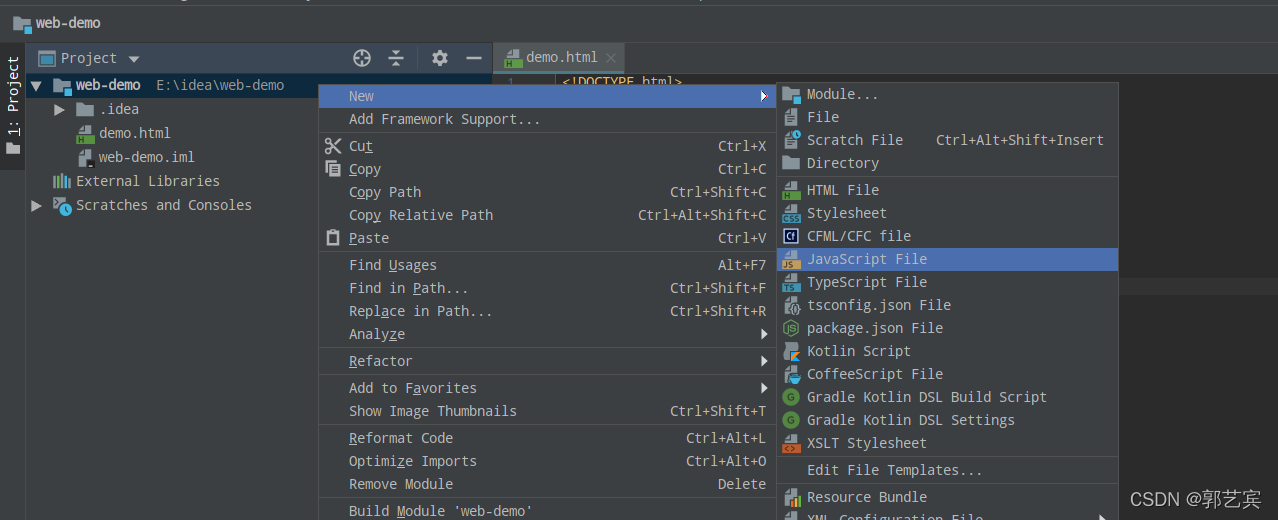Select web-demo.iml in project tree
Image resolution: width=1278 pixels, height=520 pixels.
pos(146,157)
